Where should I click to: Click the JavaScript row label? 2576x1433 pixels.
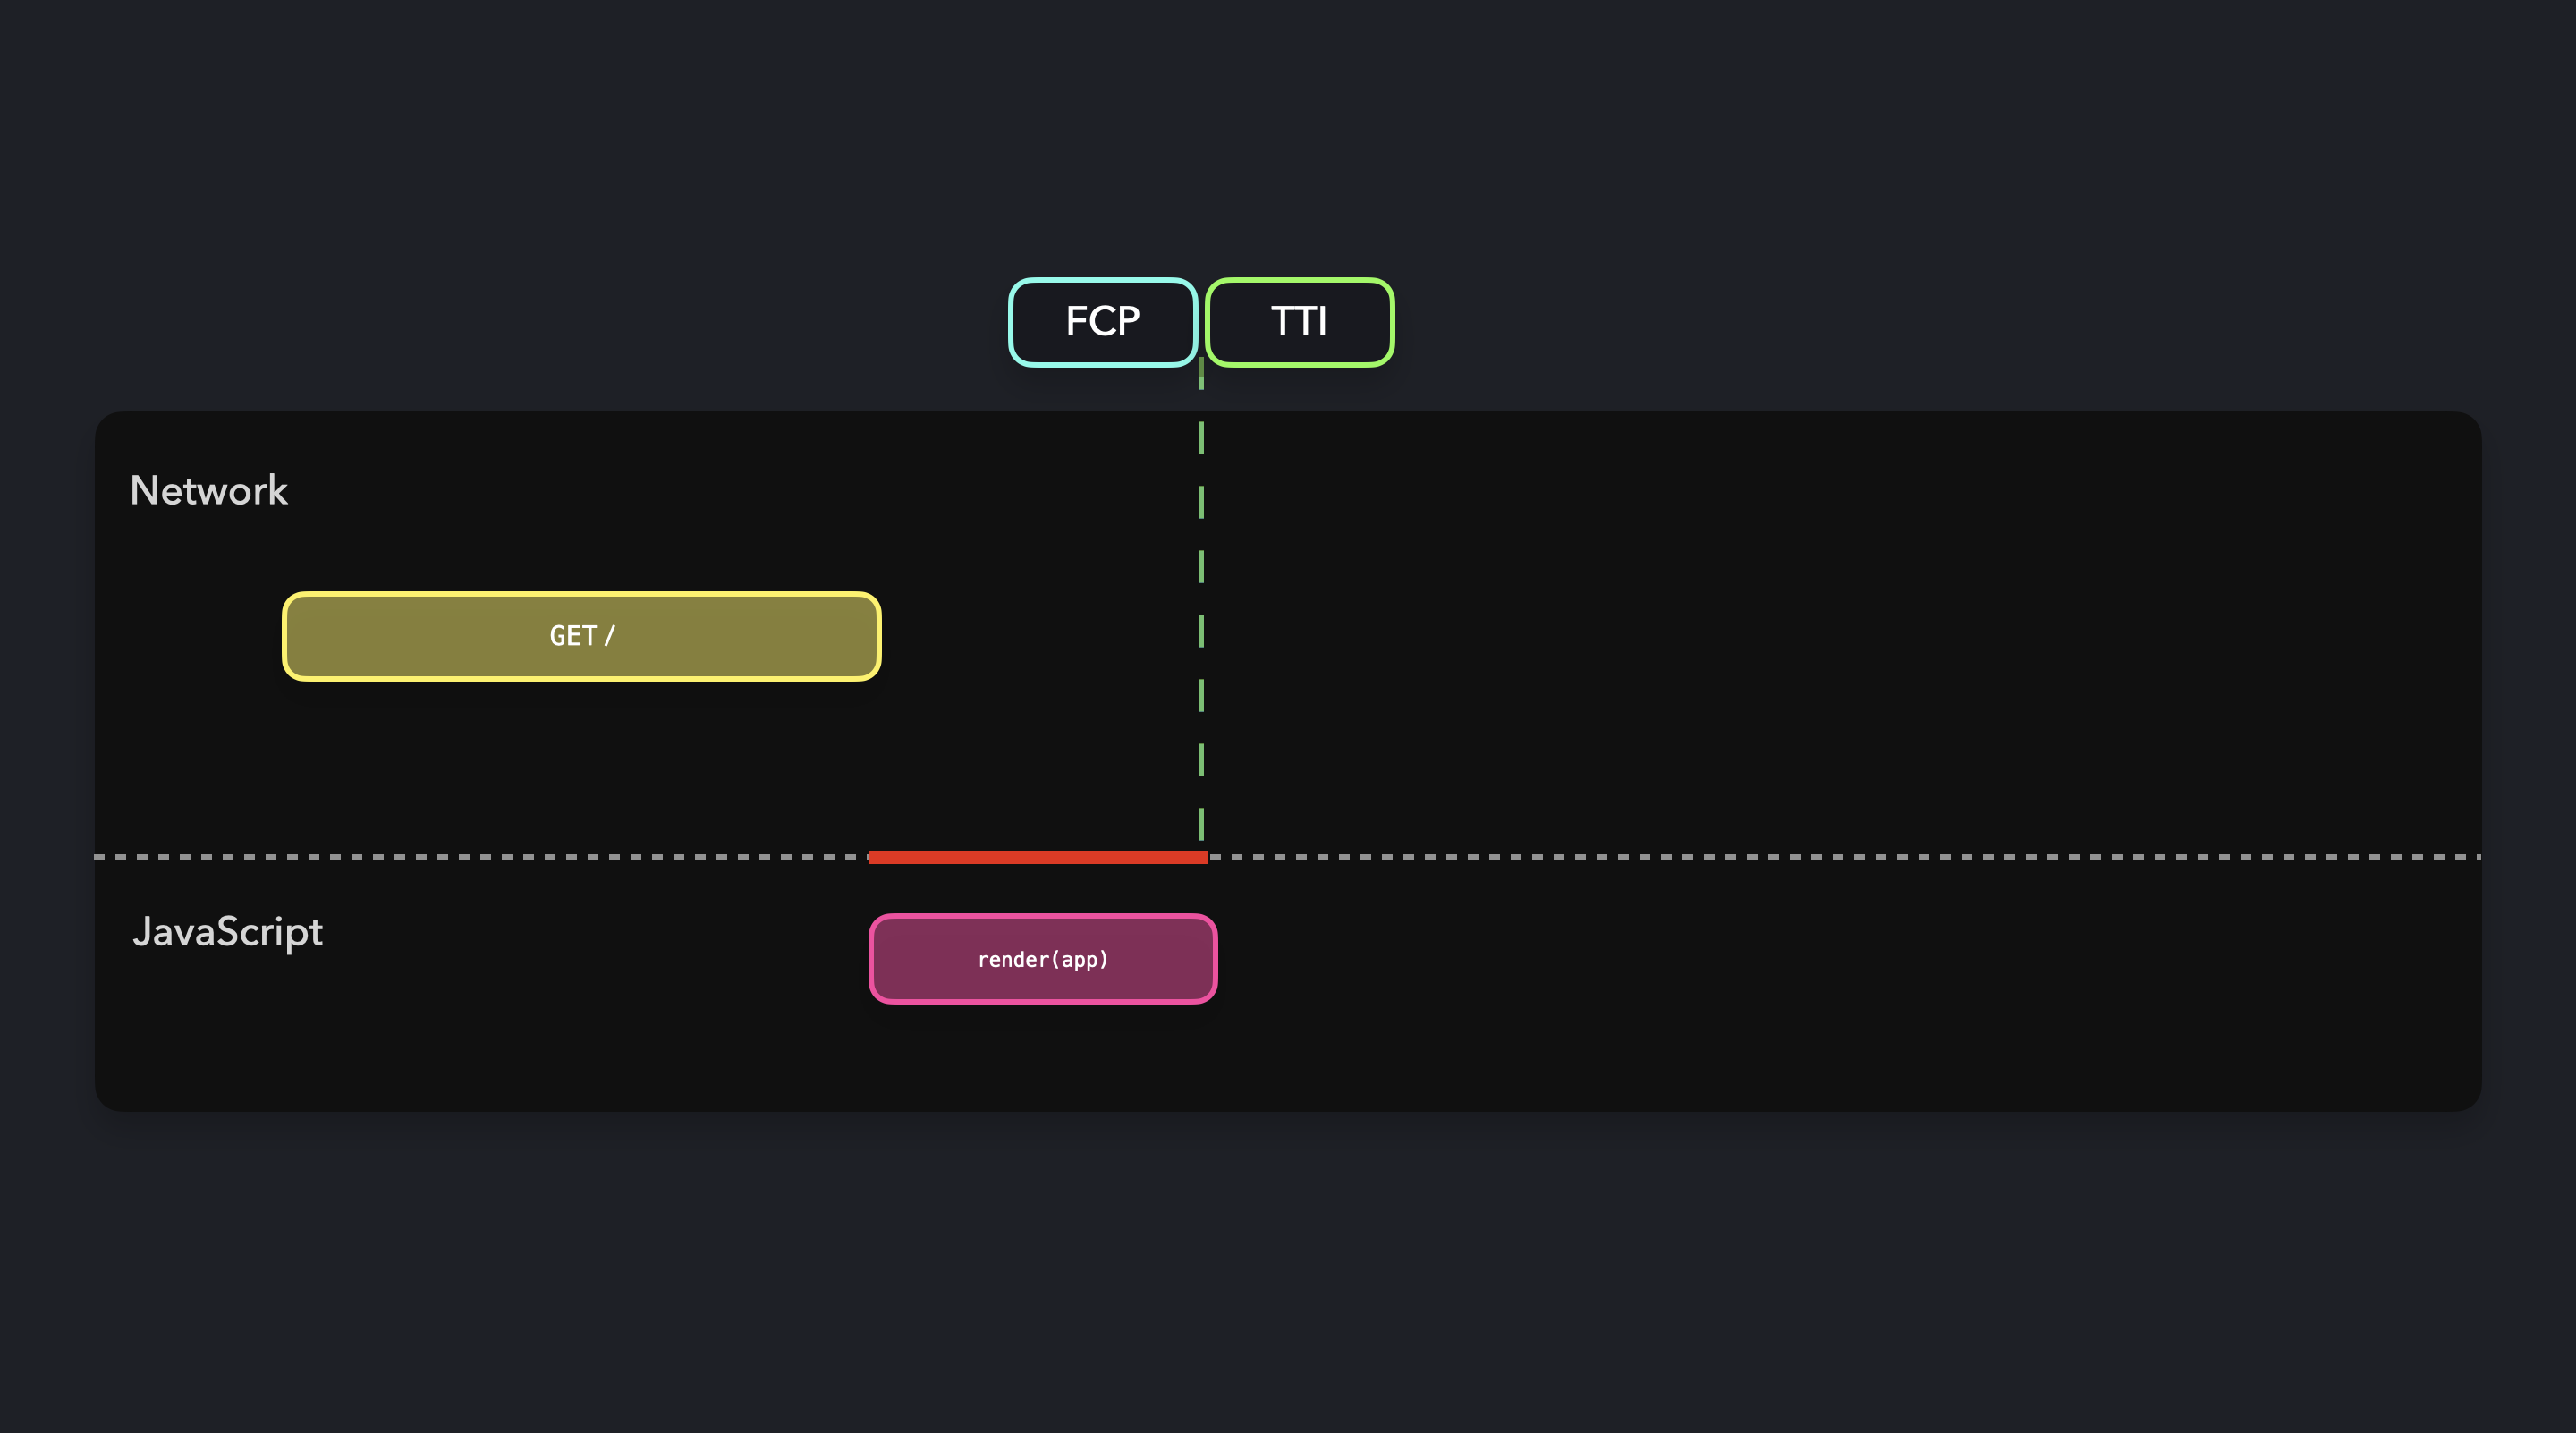pos(228,932)
